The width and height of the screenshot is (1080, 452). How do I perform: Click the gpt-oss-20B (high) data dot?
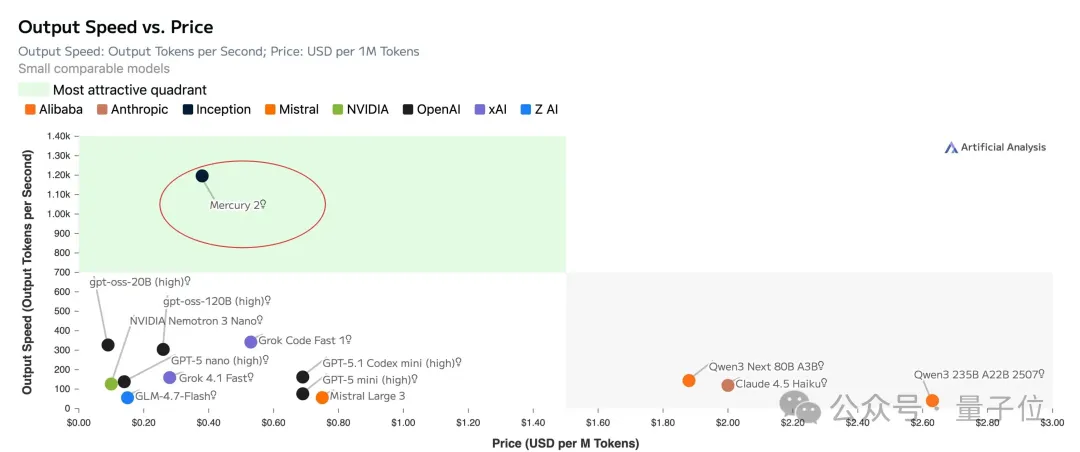point(108,345)
